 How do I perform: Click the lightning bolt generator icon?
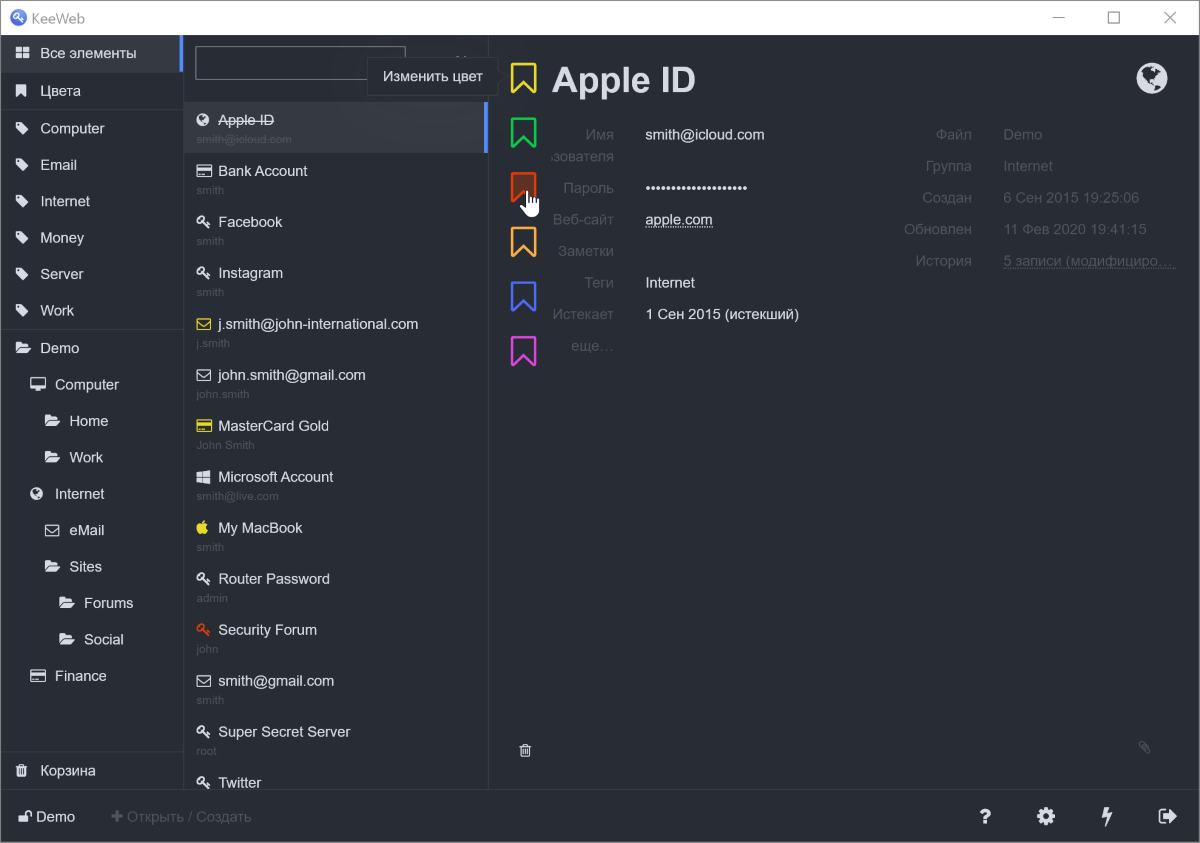click(x=1107, y=816)
